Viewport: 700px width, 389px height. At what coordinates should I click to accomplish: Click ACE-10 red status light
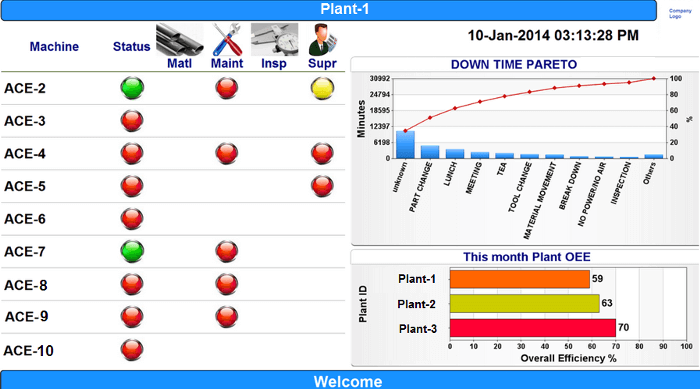tap(132, 350)
